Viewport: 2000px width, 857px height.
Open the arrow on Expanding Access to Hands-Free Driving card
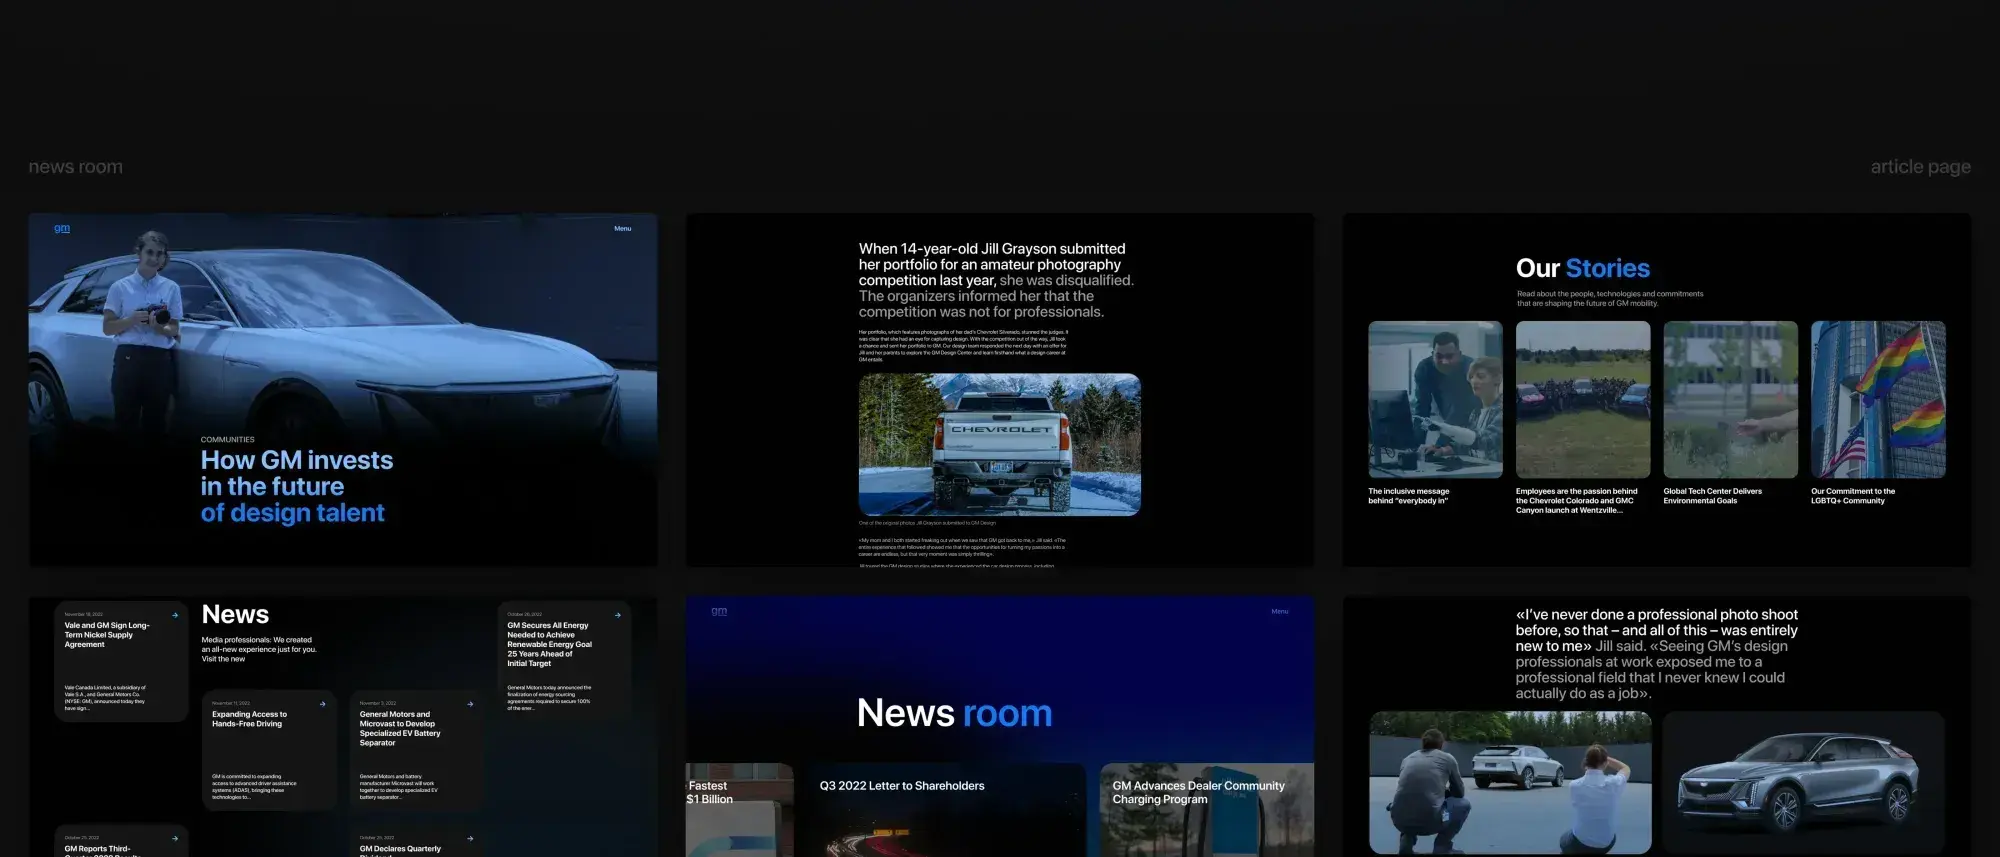322,704
